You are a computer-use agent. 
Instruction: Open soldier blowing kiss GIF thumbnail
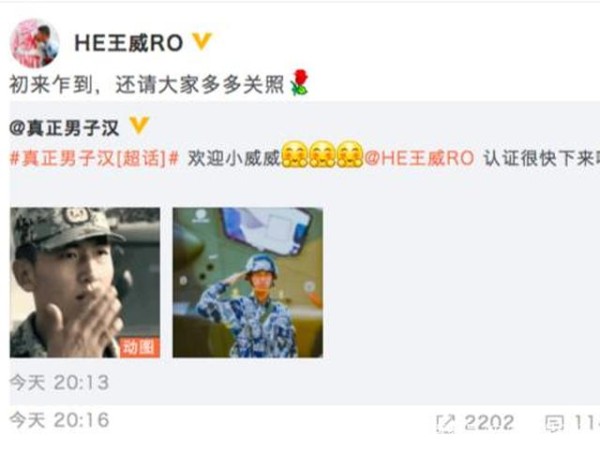point(85,283)
